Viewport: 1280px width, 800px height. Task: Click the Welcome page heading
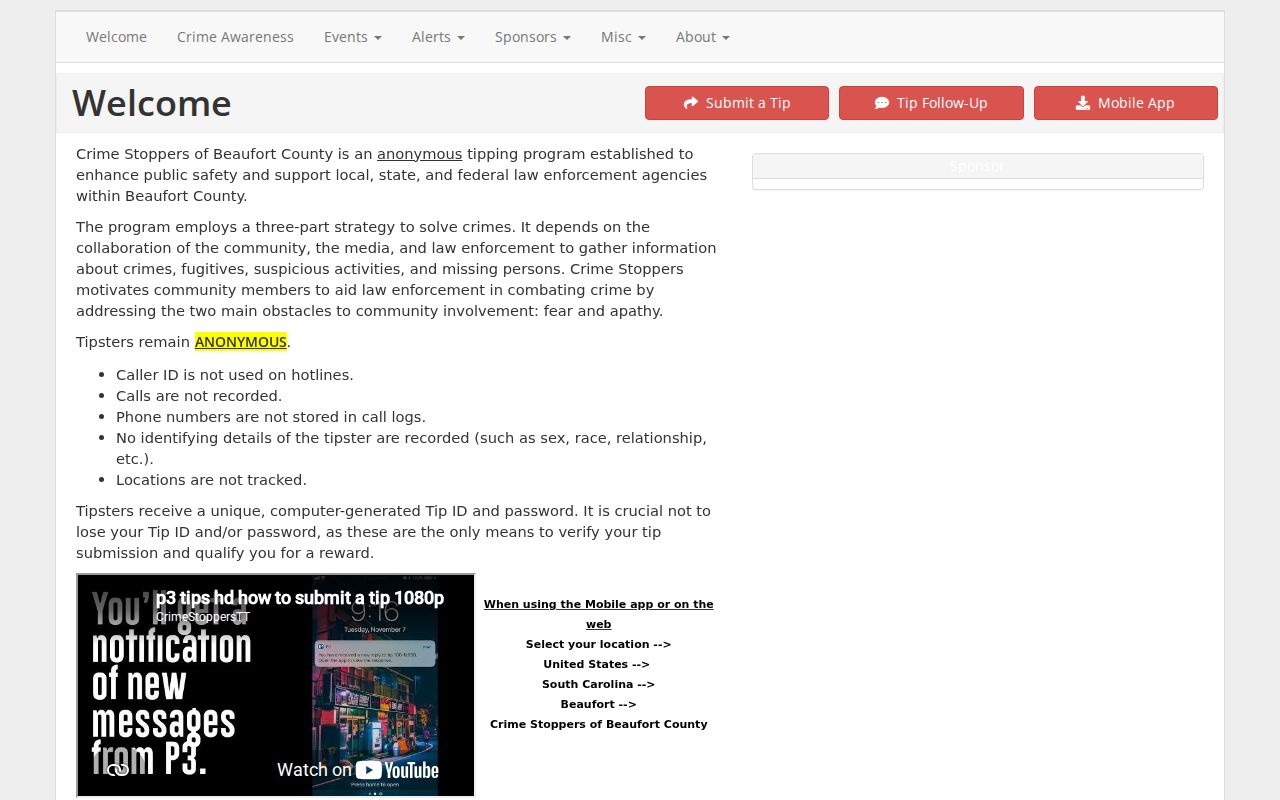[x=152, y=103]
